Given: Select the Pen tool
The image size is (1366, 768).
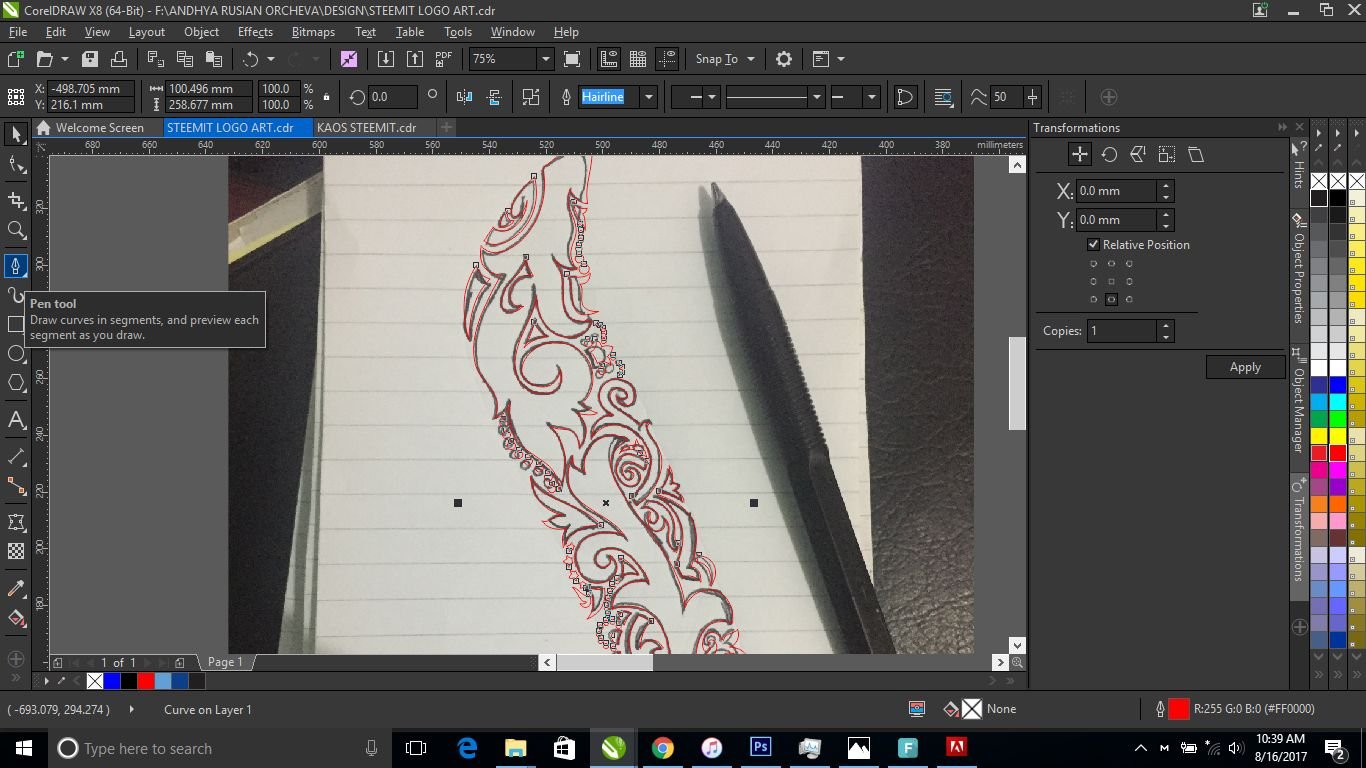Looking at the screenshot, I should coord(16,265).
